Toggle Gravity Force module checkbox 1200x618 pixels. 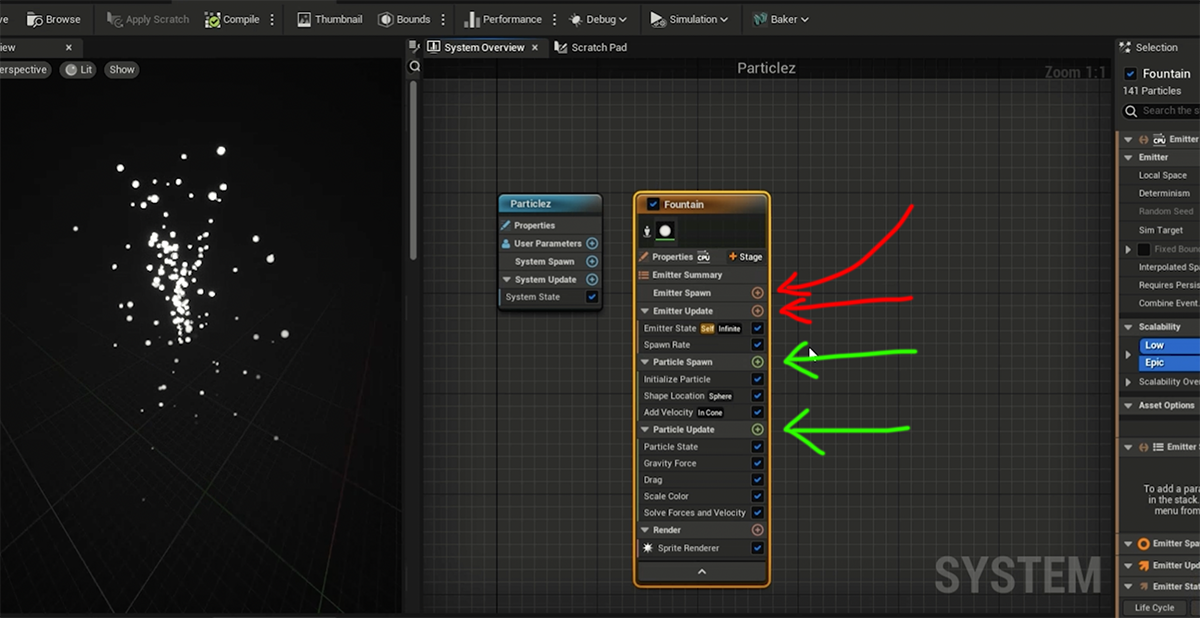[x=757, y=463]
